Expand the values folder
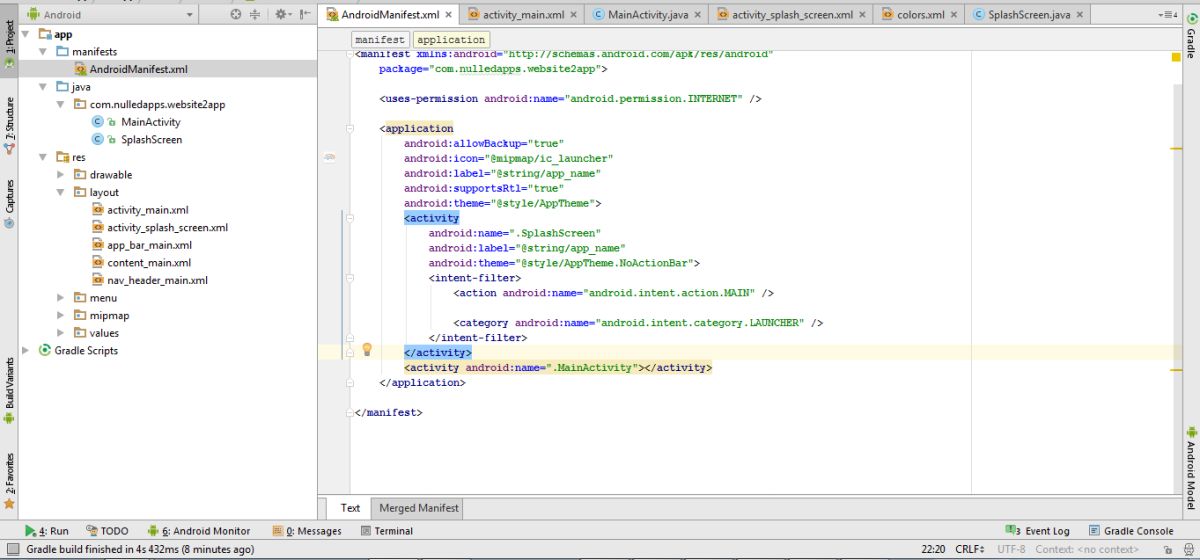This screenshot has height=560, width=1200. [x=61, y=333]
